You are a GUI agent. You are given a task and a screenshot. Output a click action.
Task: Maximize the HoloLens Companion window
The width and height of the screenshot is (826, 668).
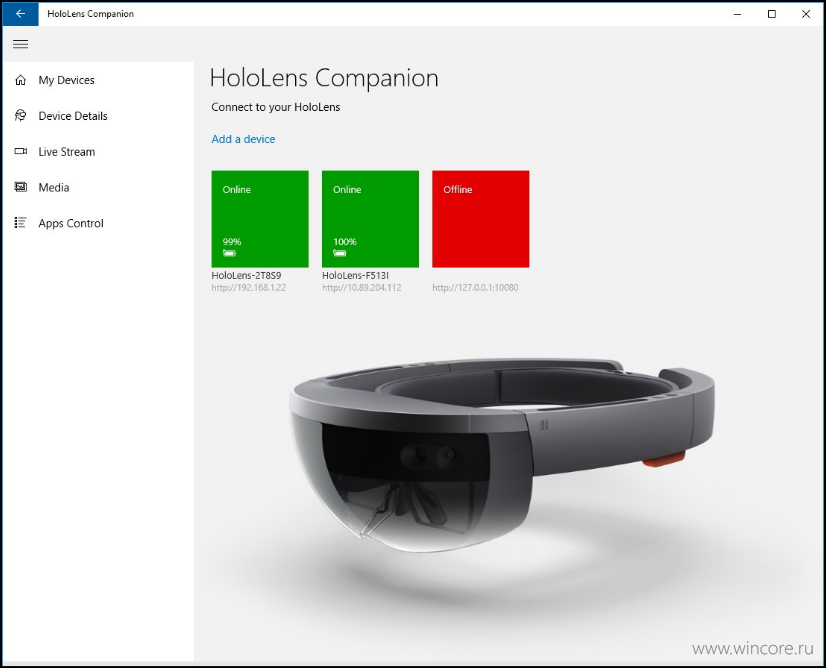pos(772,14)
